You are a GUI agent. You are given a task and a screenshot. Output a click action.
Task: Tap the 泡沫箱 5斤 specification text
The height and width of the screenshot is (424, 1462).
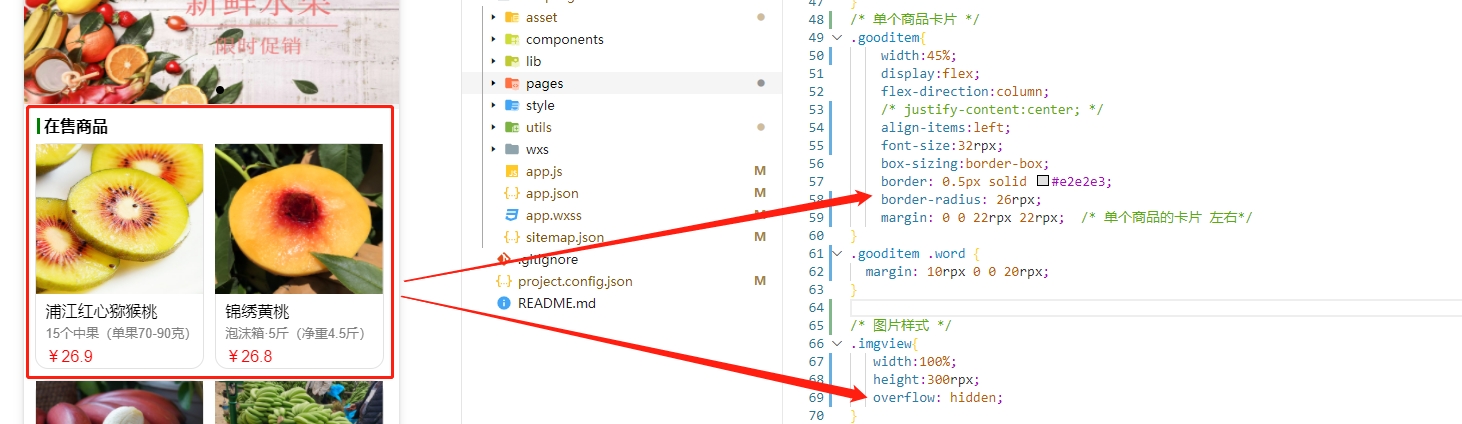pyautogui.click(x=295, y=333)
